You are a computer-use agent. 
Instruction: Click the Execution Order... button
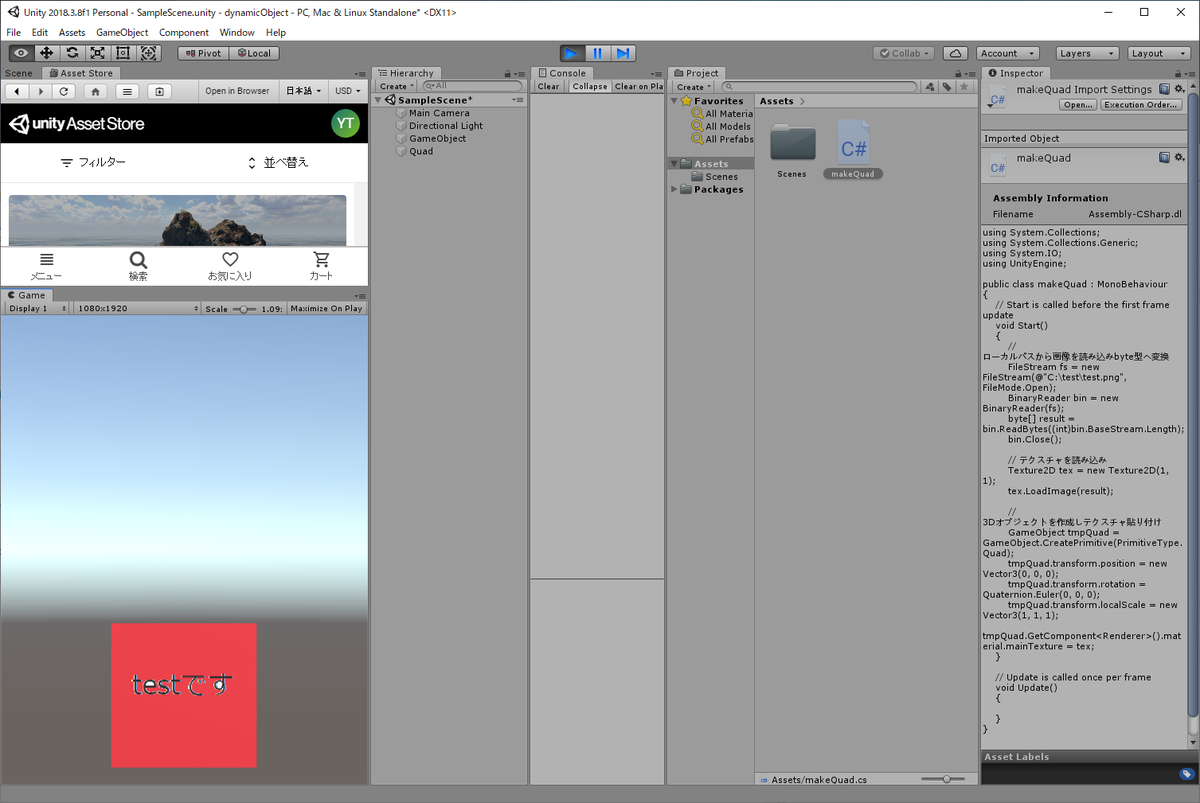point(1141,105)
